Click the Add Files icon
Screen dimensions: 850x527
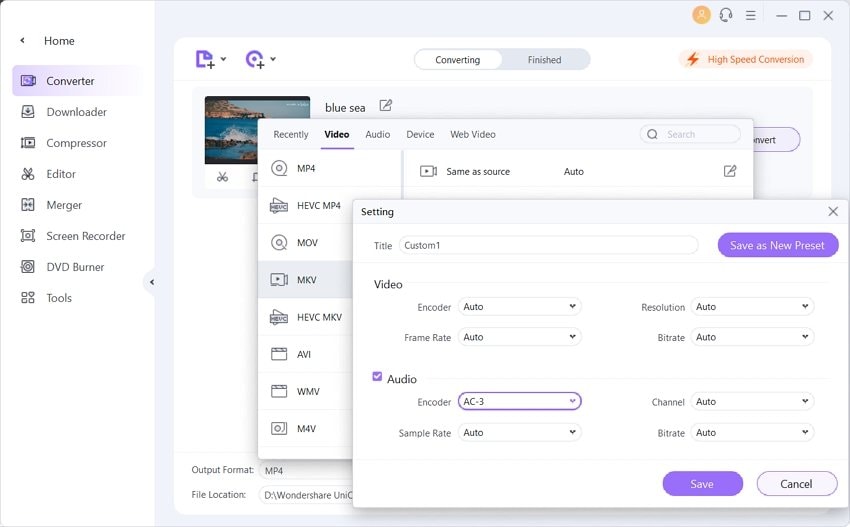pyautogui.click(x=205, y=59)
